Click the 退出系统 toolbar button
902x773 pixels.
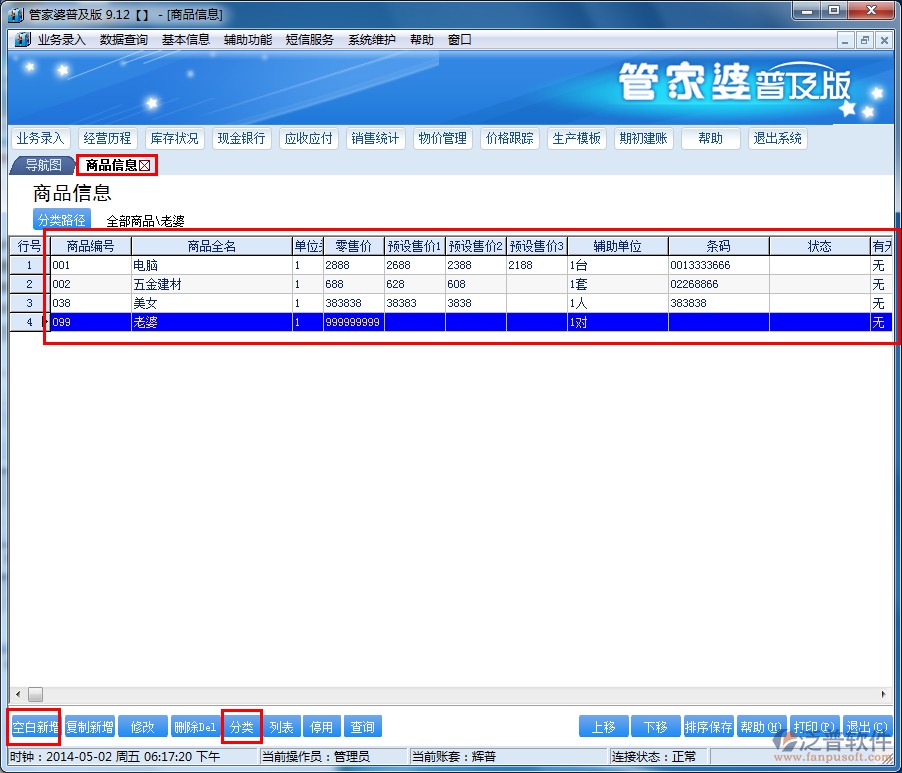(777, 139)
